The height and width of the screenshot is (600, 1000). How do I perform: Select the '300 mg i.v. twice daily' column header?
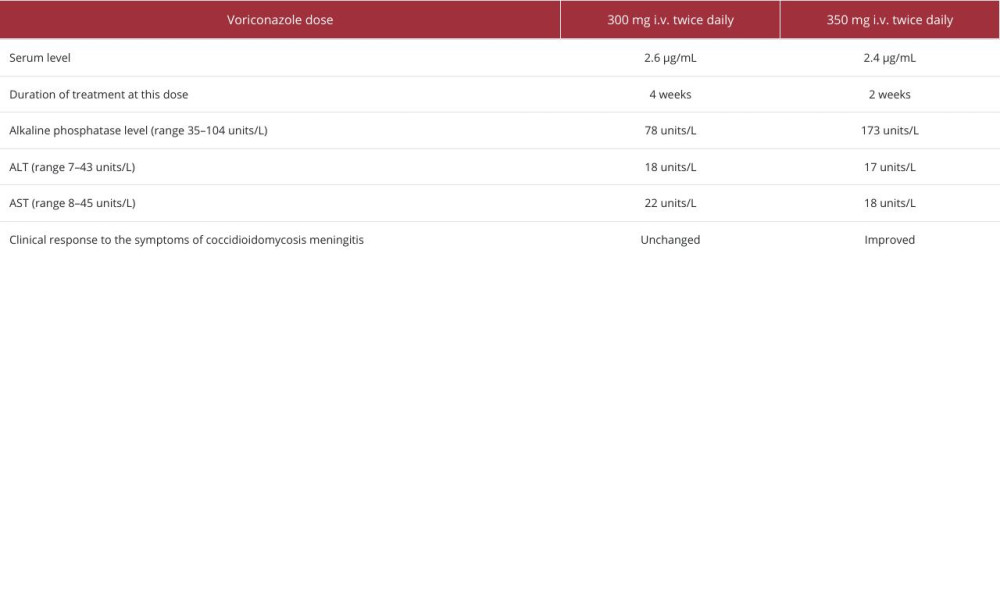click(x=670, y=20)
